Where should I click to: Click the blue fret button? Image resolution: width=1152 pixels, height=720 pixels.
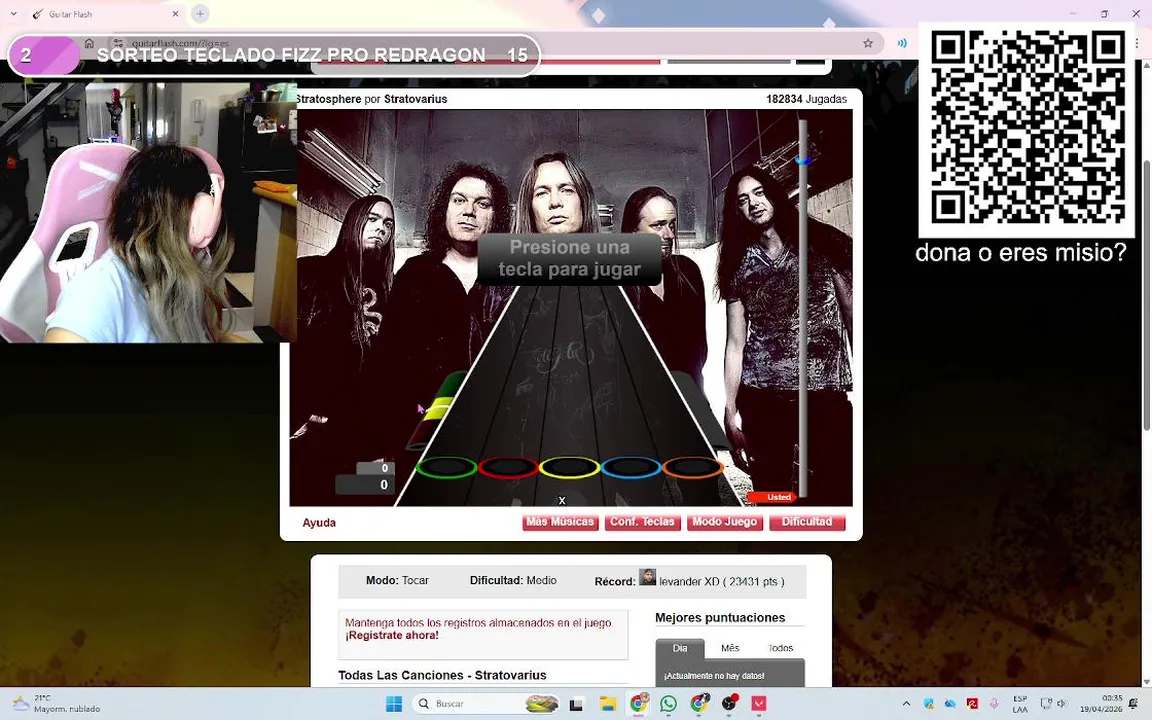click(630, 467)
